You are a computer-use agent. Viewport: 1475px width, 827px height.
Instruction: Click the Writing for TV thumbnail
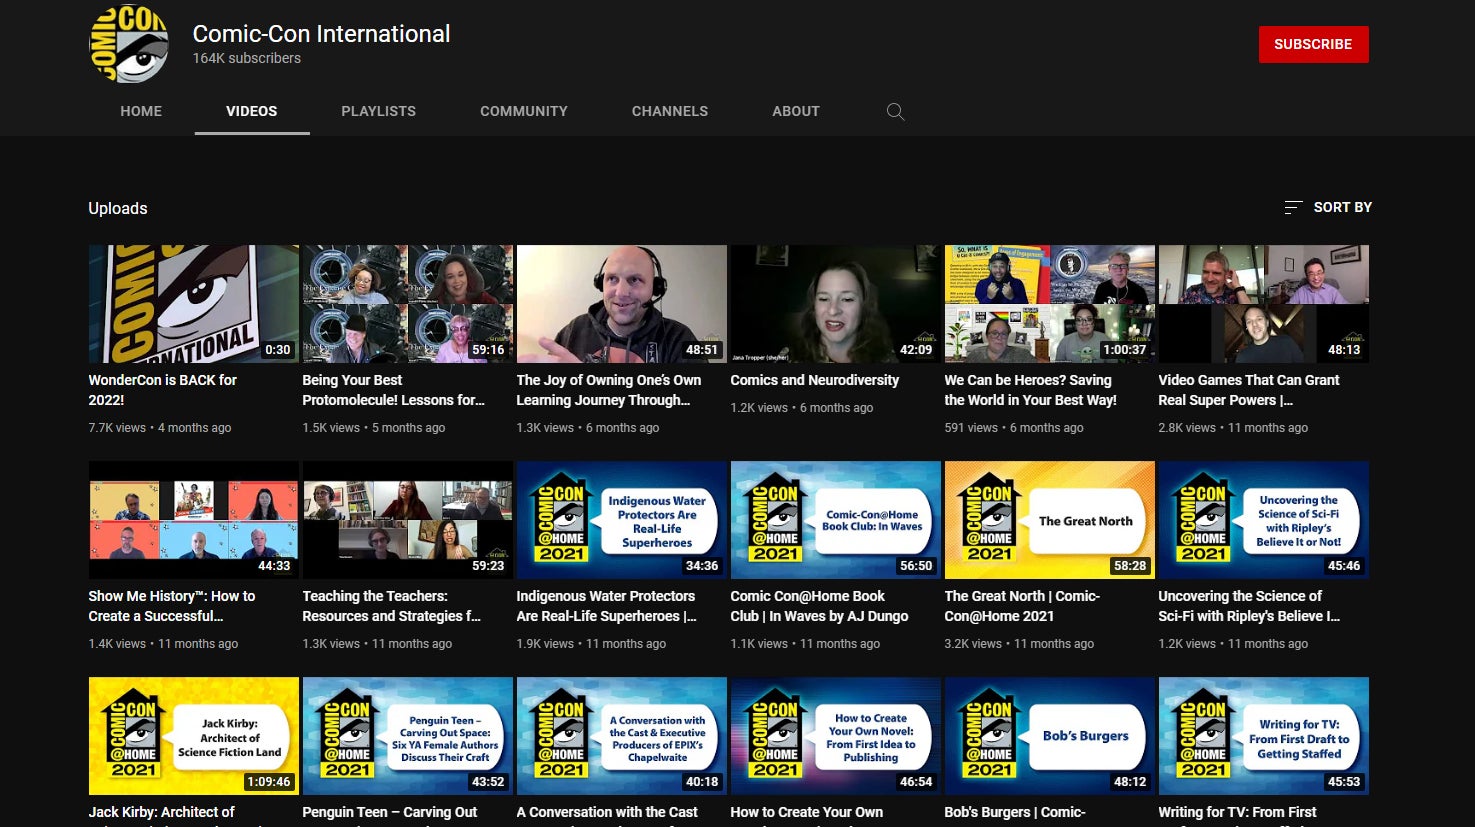coord(1263,736)
